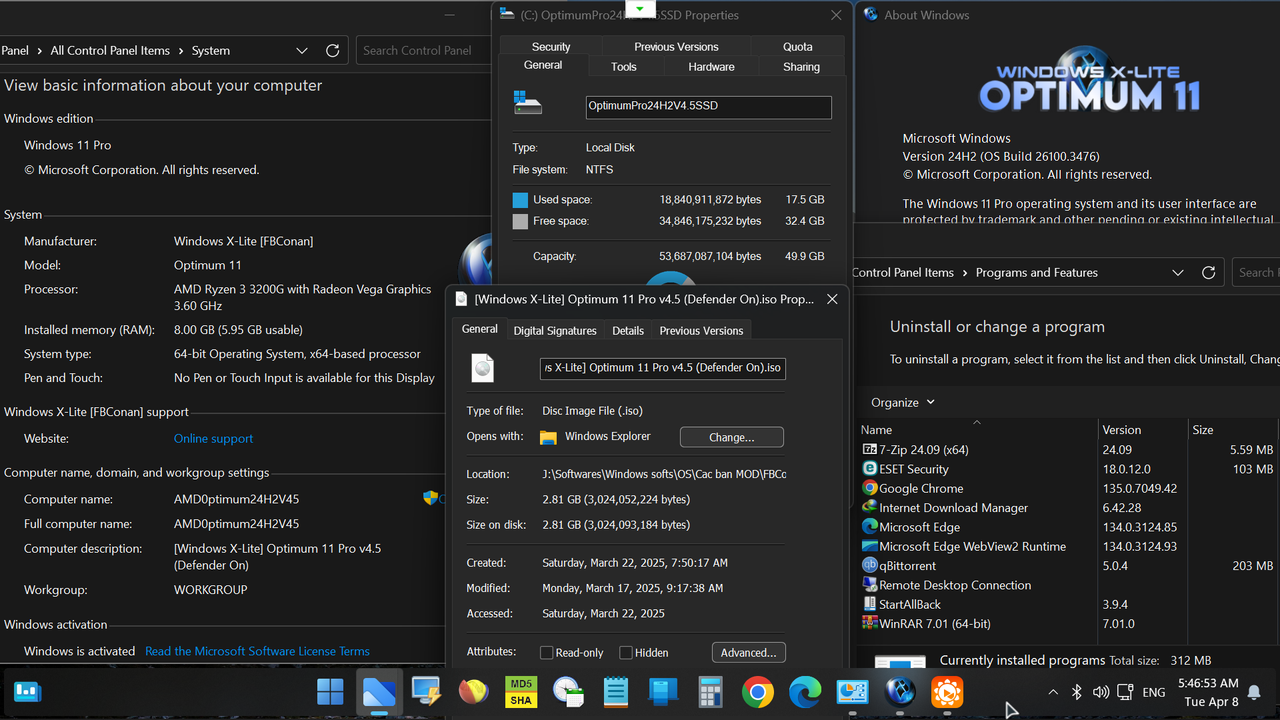Enable the Read-only attribute checkbox
Viewport: 1280px width, 720px height.
click(546, 652)
